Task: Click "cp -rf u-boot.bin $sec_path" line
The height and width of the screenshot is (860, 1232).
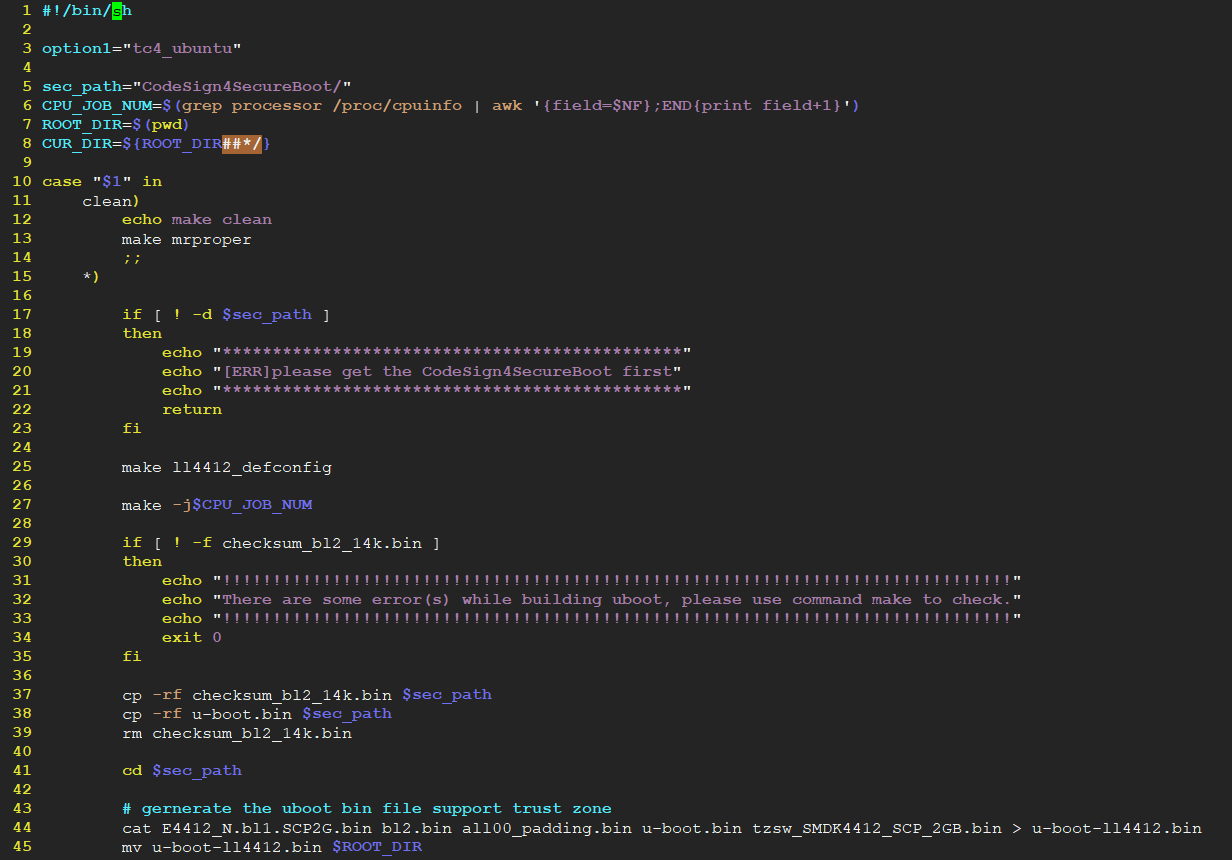Action: [x=257, y=713]
